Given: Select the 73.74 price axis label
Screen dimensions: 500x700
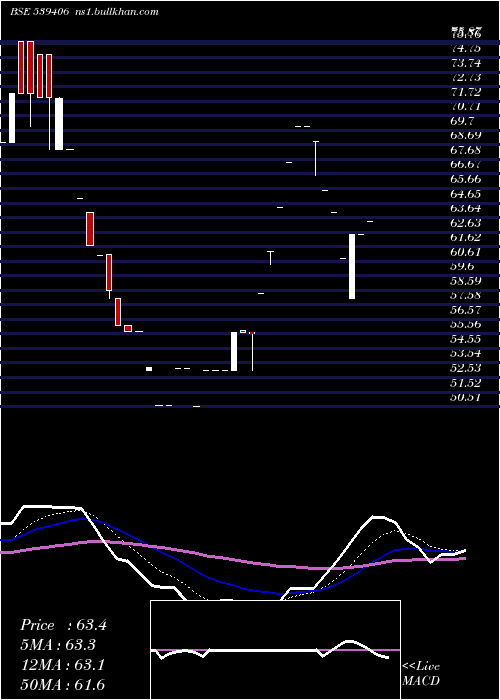Looking at the screenshot, I should tap(466, 63).
